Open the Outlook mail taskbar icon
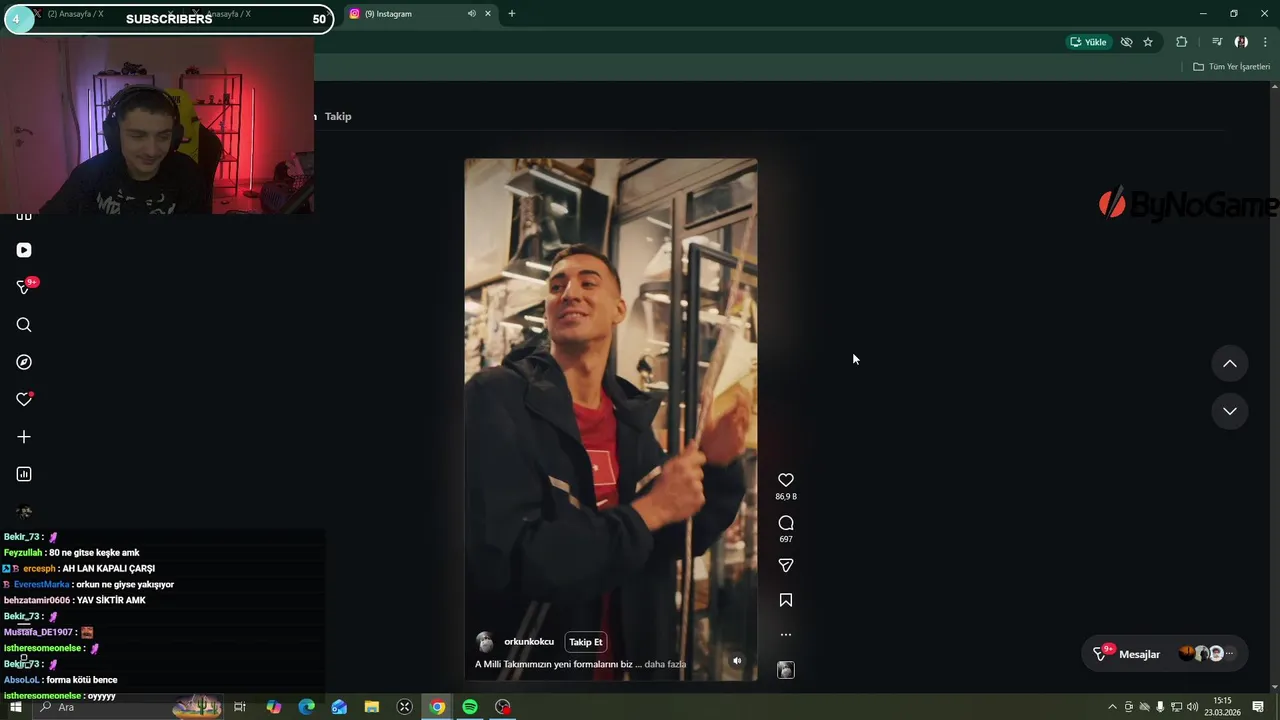Image resolution: width=1280 pixels, height=720 pixels. click(x=339, y=707)
